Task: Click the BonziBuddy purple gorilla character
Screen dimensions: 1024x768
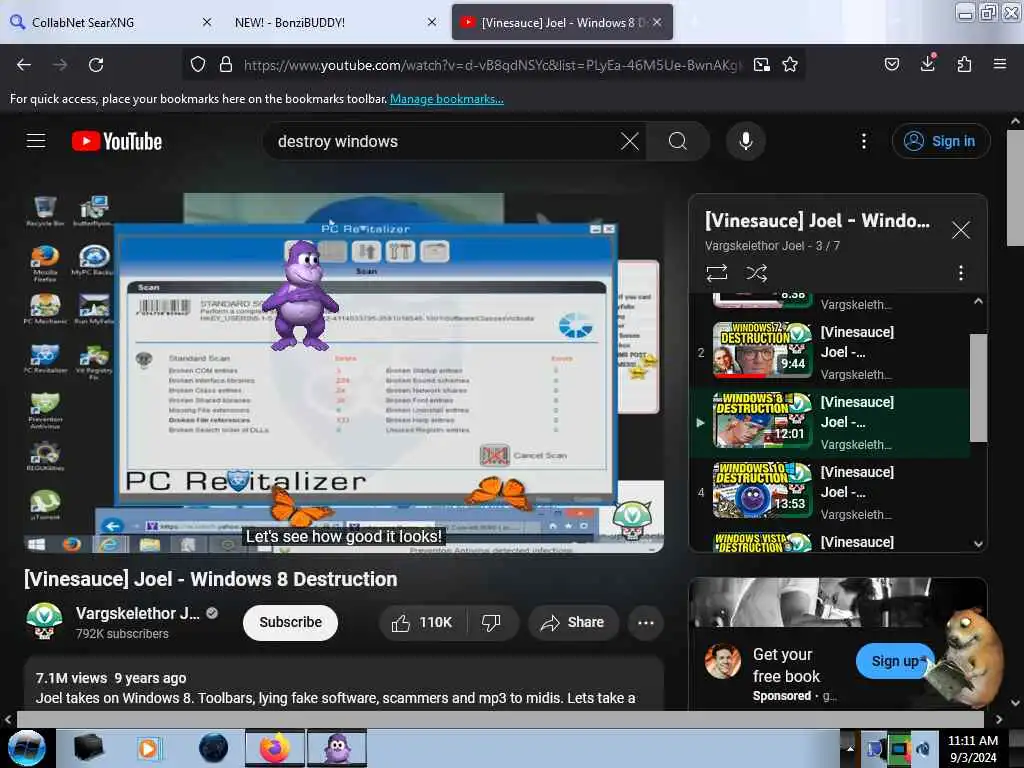Action: [x=301, y=295]
